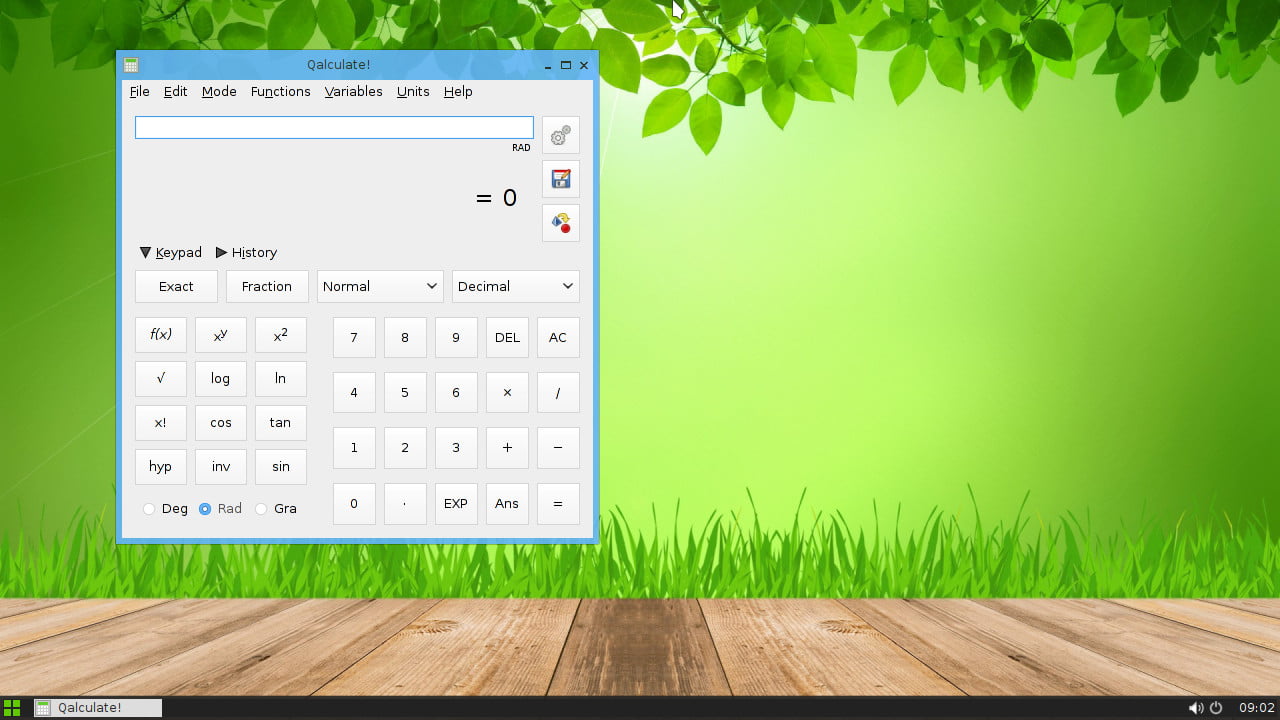Click the convert units icon button
The height and width of the screenshot is (720, 1280).
pyautogui.click(x=561, y=223)
